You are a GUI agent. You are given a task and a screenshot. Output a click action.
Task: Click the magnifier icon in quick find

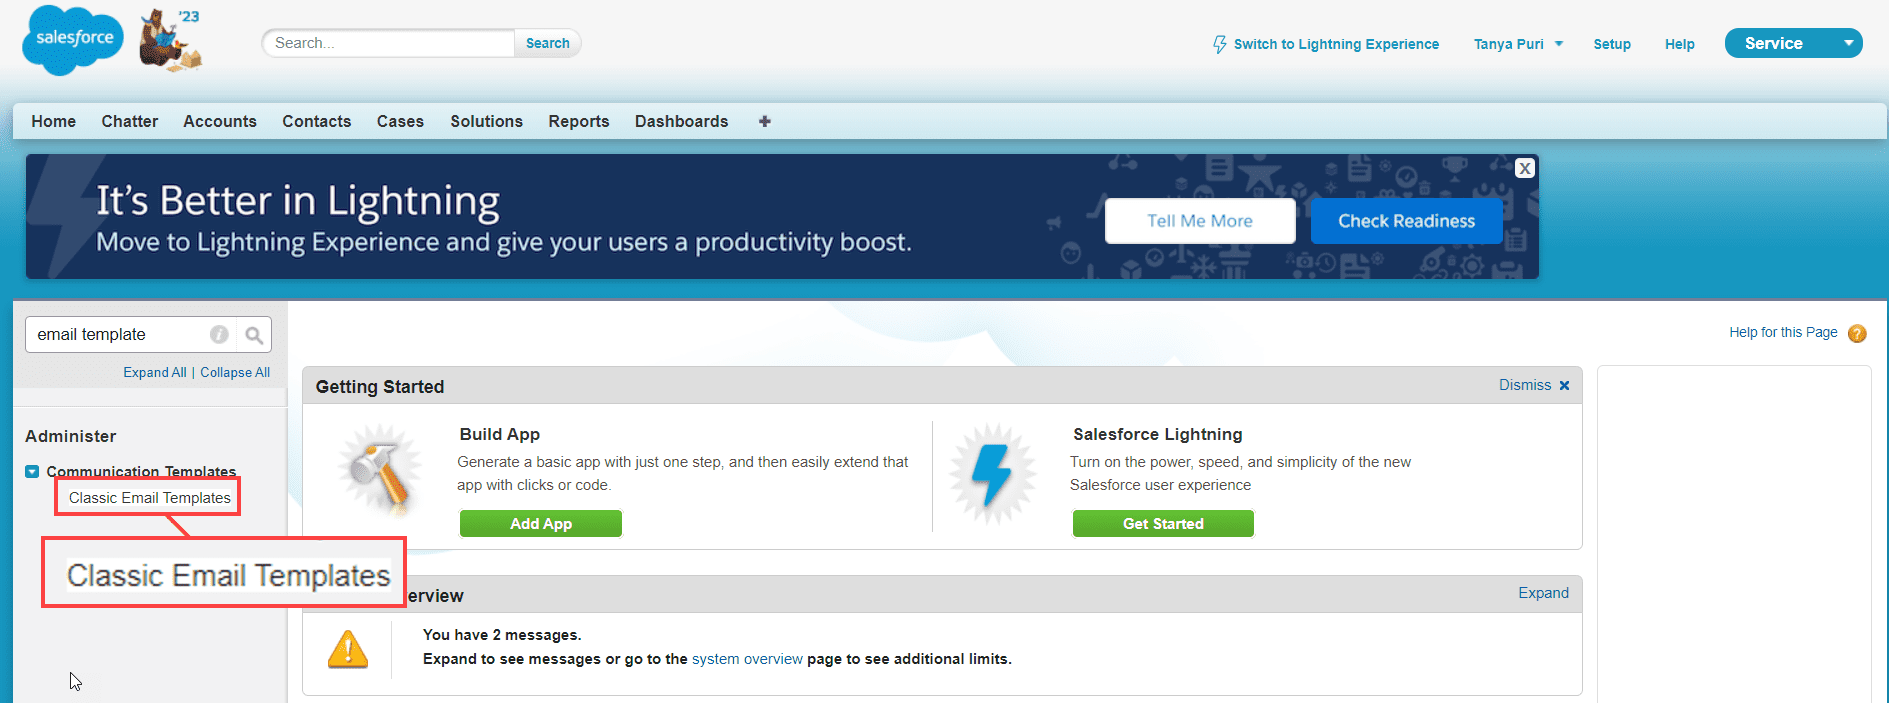pos(254,335)
